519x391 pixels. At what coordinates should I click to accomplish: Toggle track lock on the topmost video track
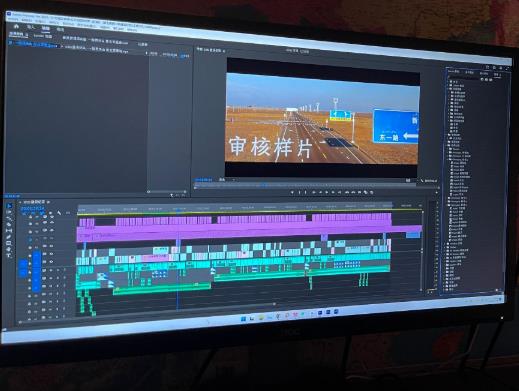click(x=30, y=217)
